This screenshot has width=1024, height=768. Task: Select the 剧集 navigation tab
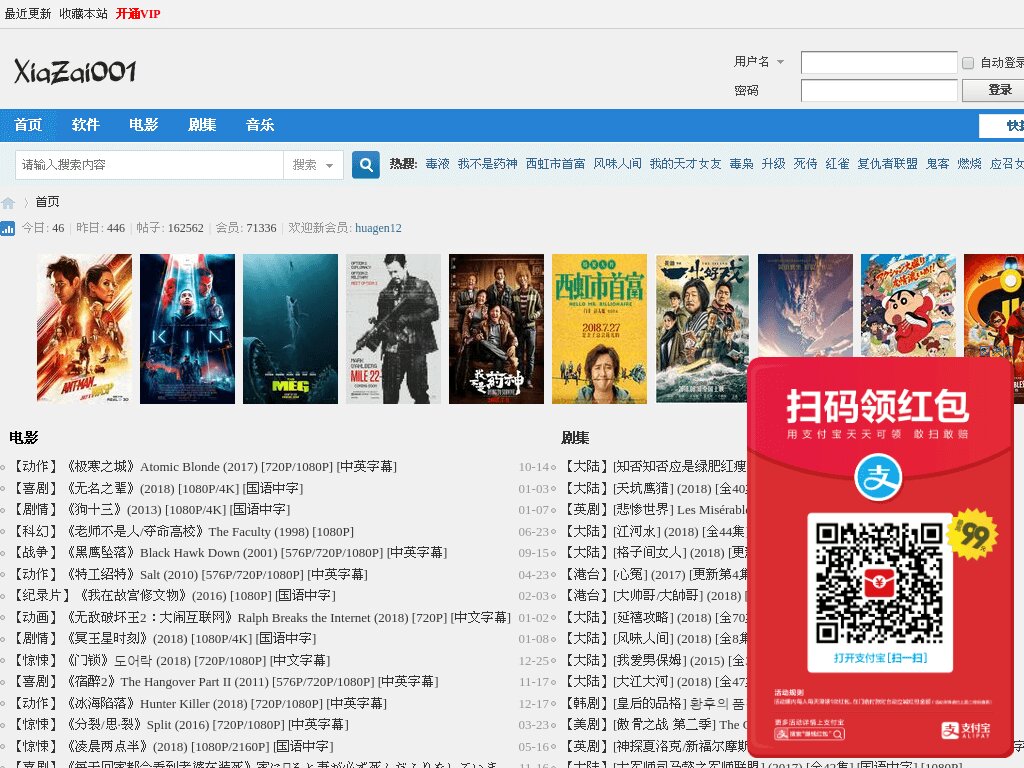[x=202, y=125]
